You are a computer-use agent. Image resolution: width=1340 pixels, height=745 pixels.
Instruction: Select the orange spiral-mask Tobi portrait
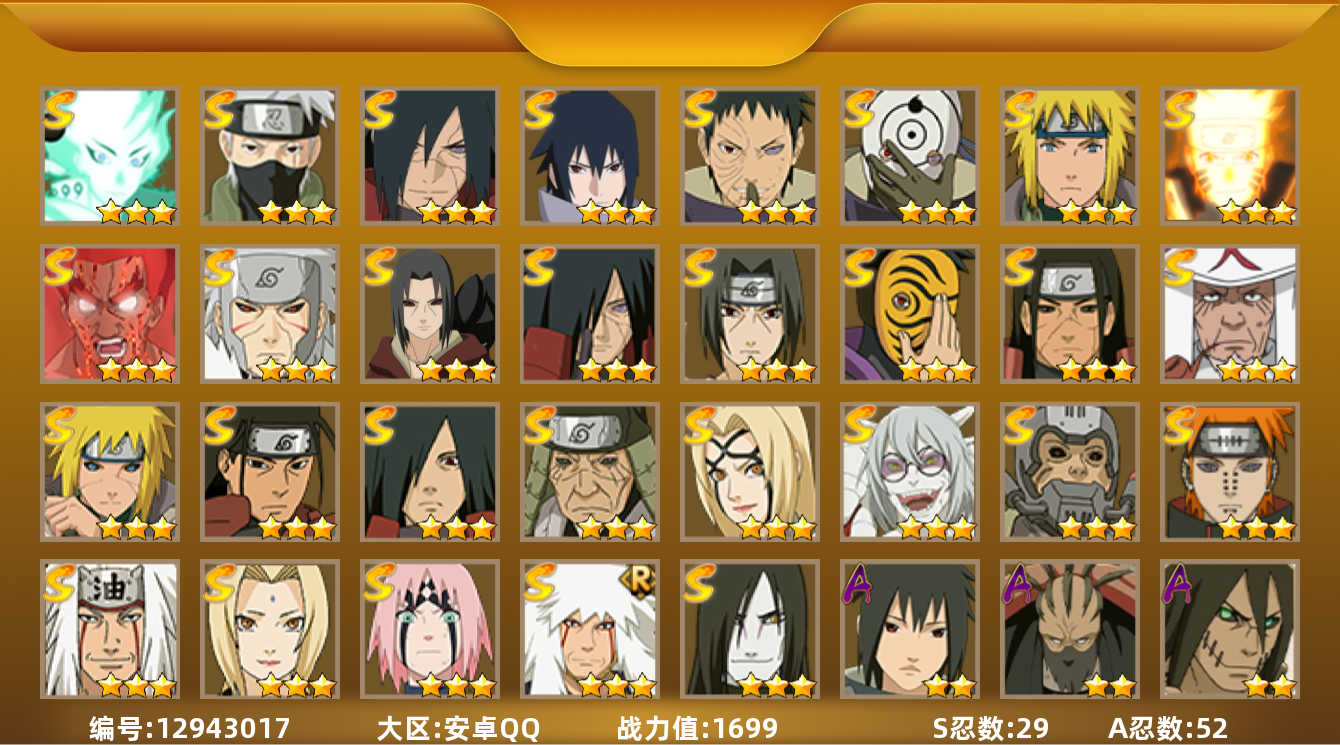pos(909,313)
